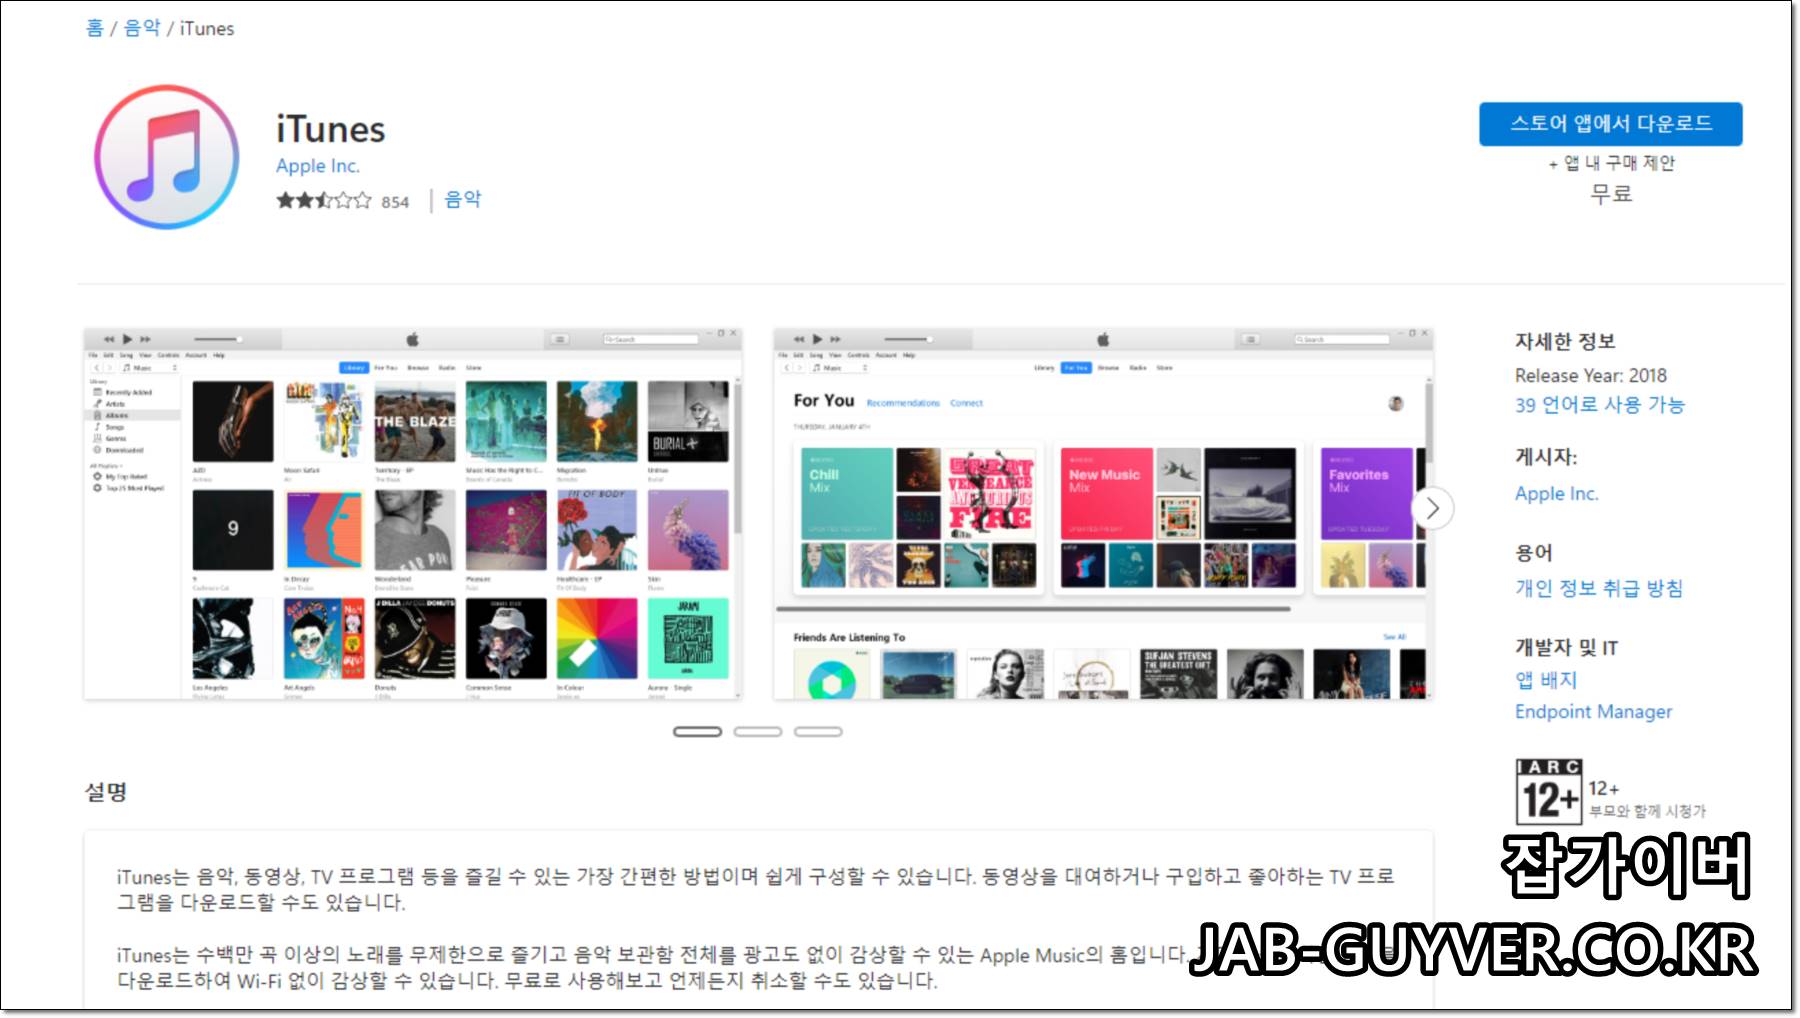Viewport: 1800px width, 1018px height.
Task: Click the 설명 section heading
Action: point(106,792)
